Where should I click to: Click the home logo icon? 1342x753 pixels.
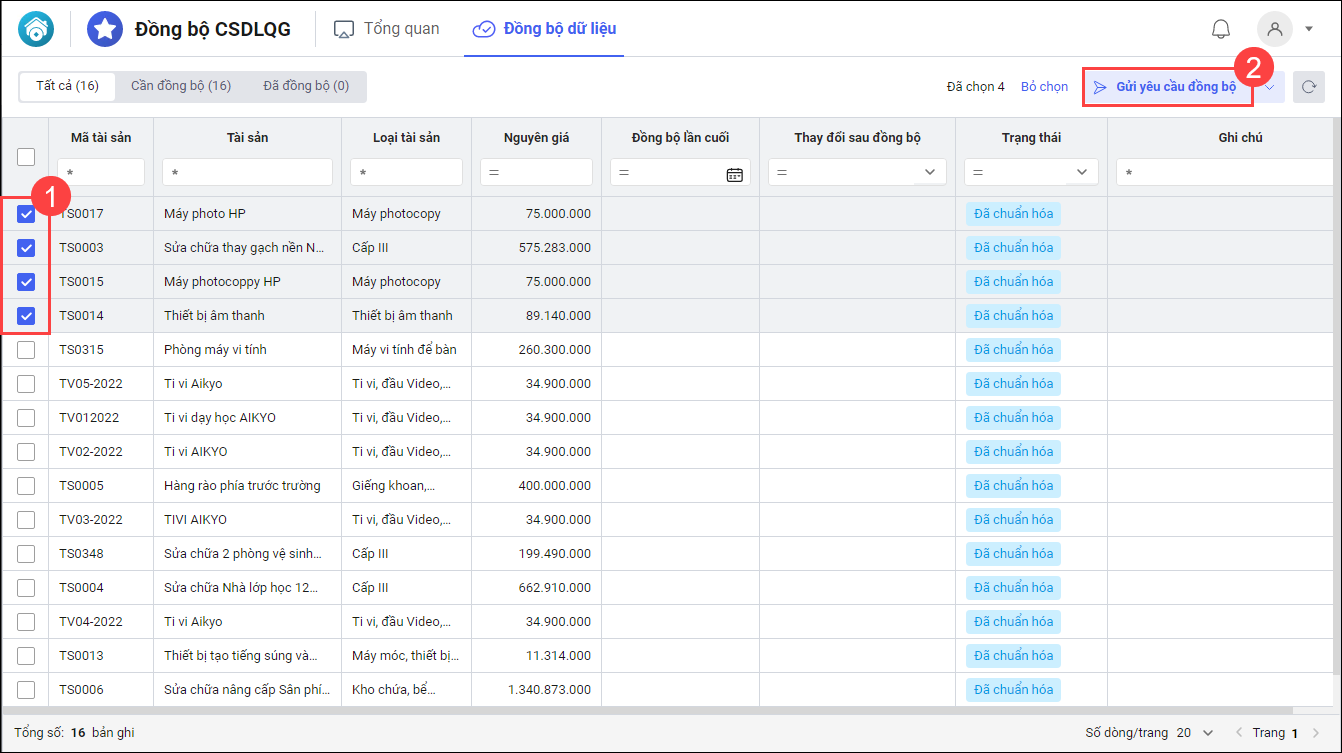(x=36, y=29)
